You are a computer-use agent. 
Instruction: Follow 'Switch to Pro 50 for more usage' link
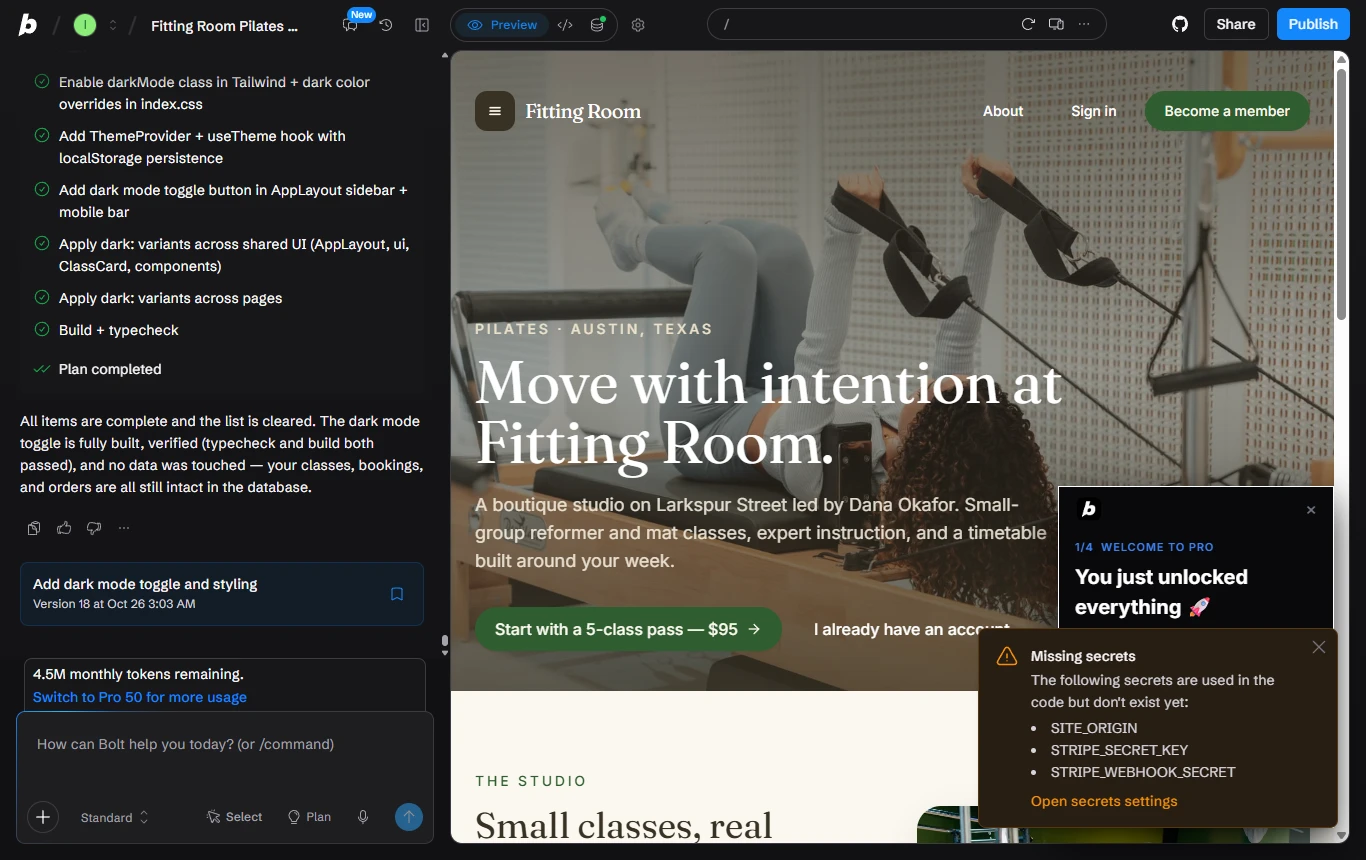(140, 697)
